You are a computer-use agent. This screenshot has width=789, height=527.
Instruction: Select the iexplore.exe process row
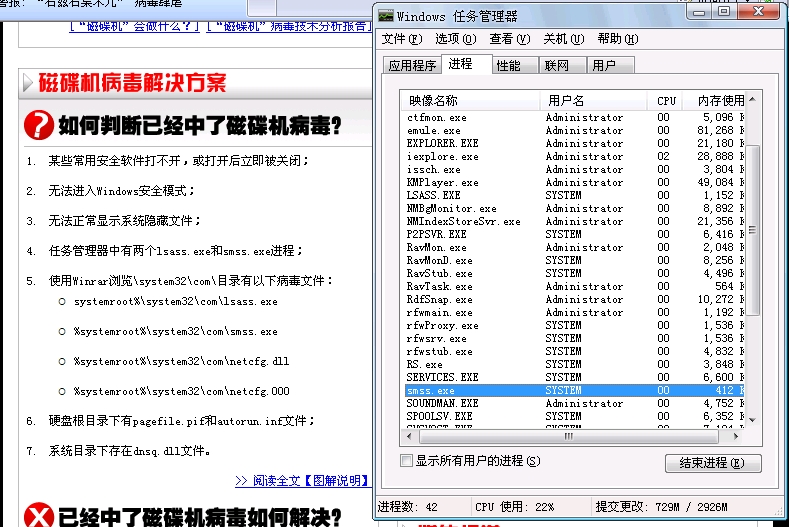click(574, 157)
